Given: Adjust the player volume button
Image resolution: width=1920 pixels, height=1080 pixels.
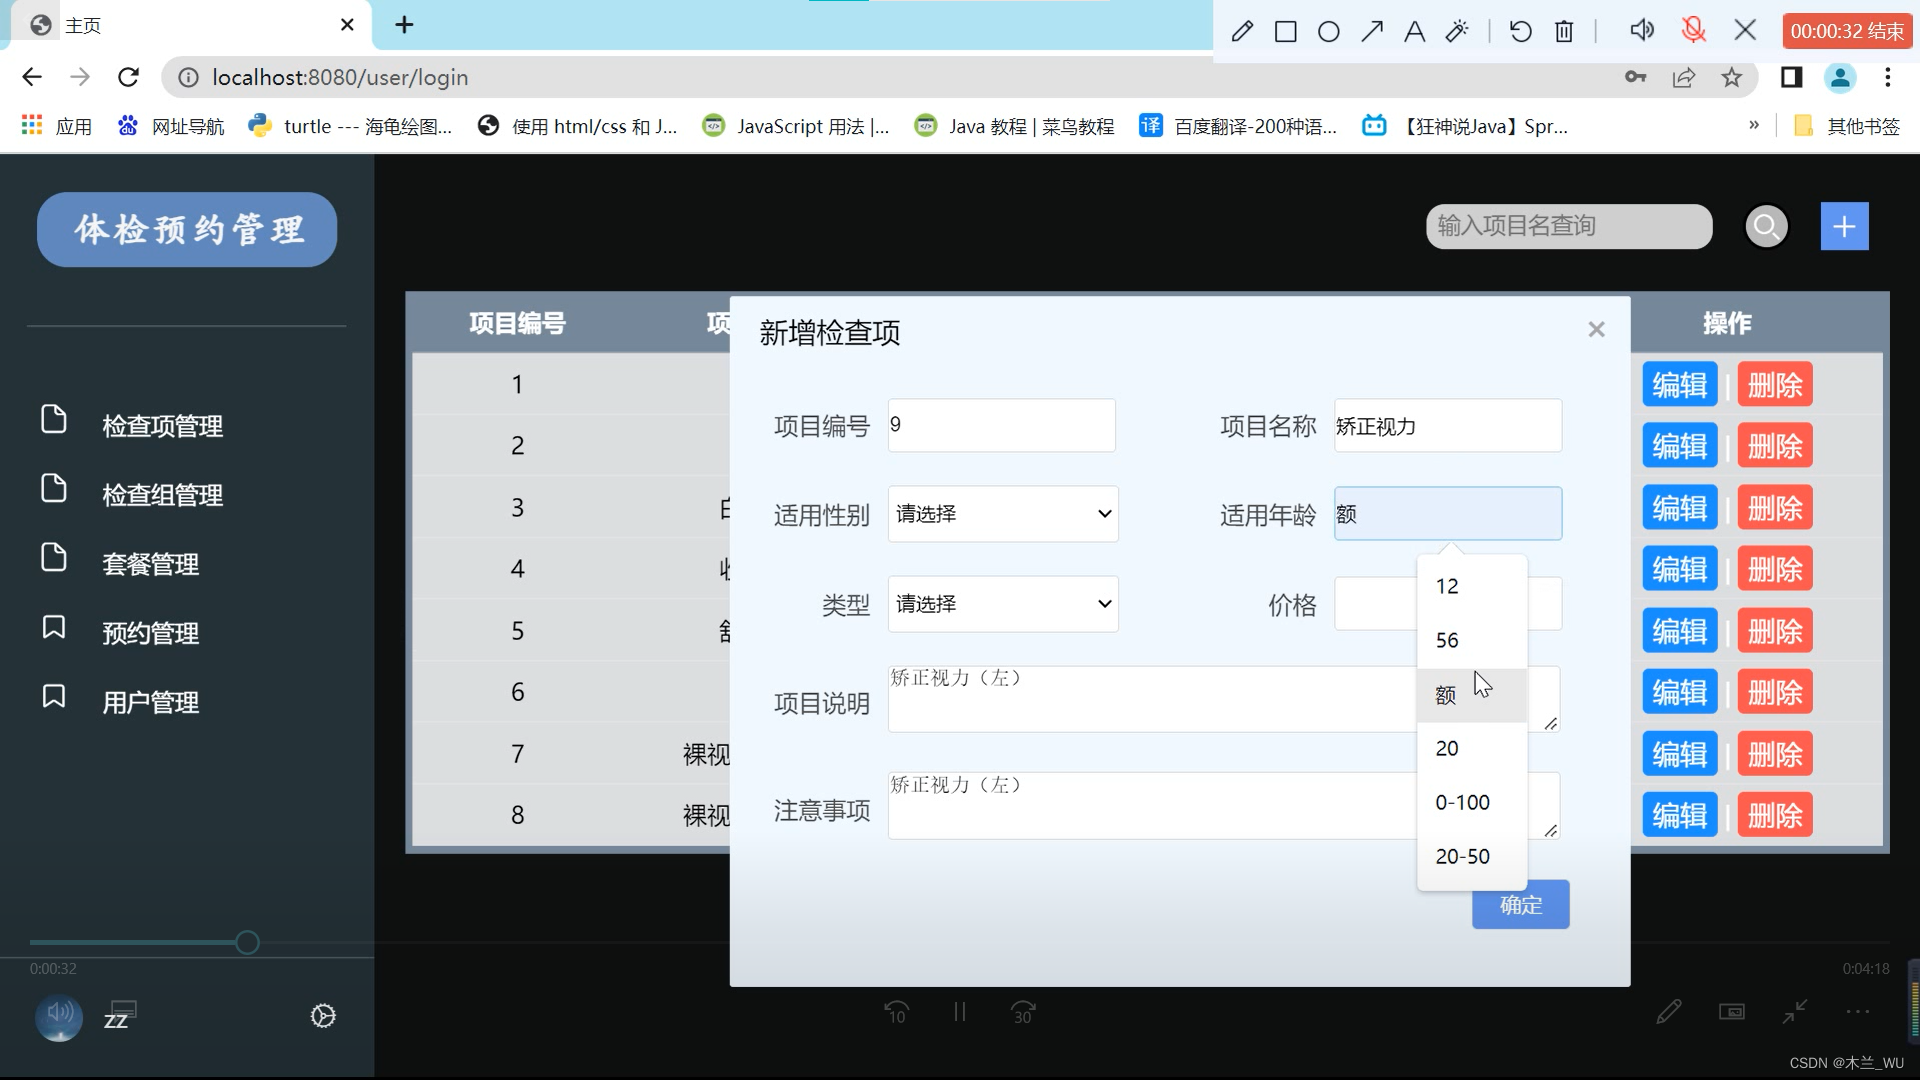Looking at the screenshot, I should (x=59, y=1016).
